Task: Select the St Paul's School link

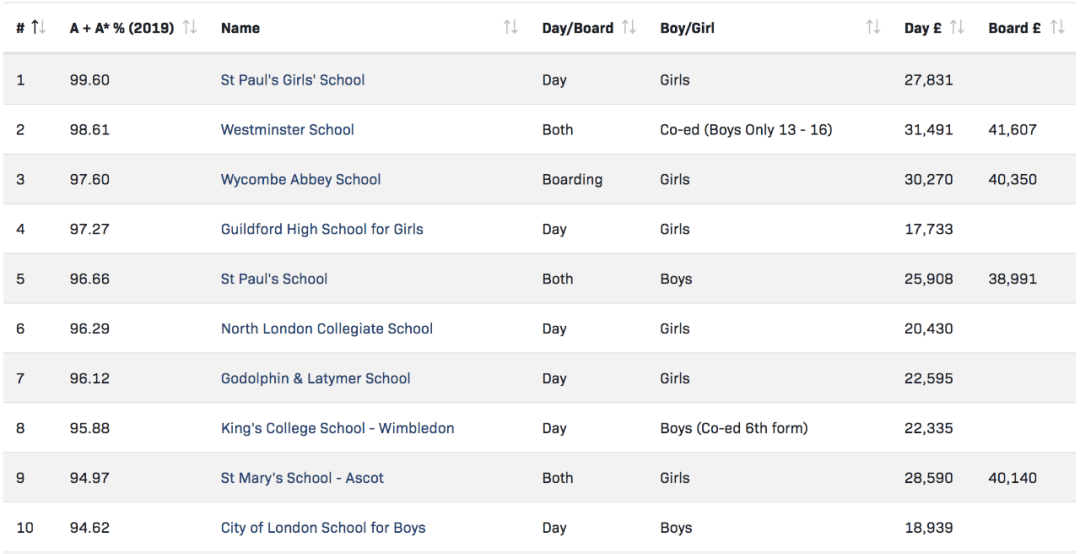Action: click(273, 279)
